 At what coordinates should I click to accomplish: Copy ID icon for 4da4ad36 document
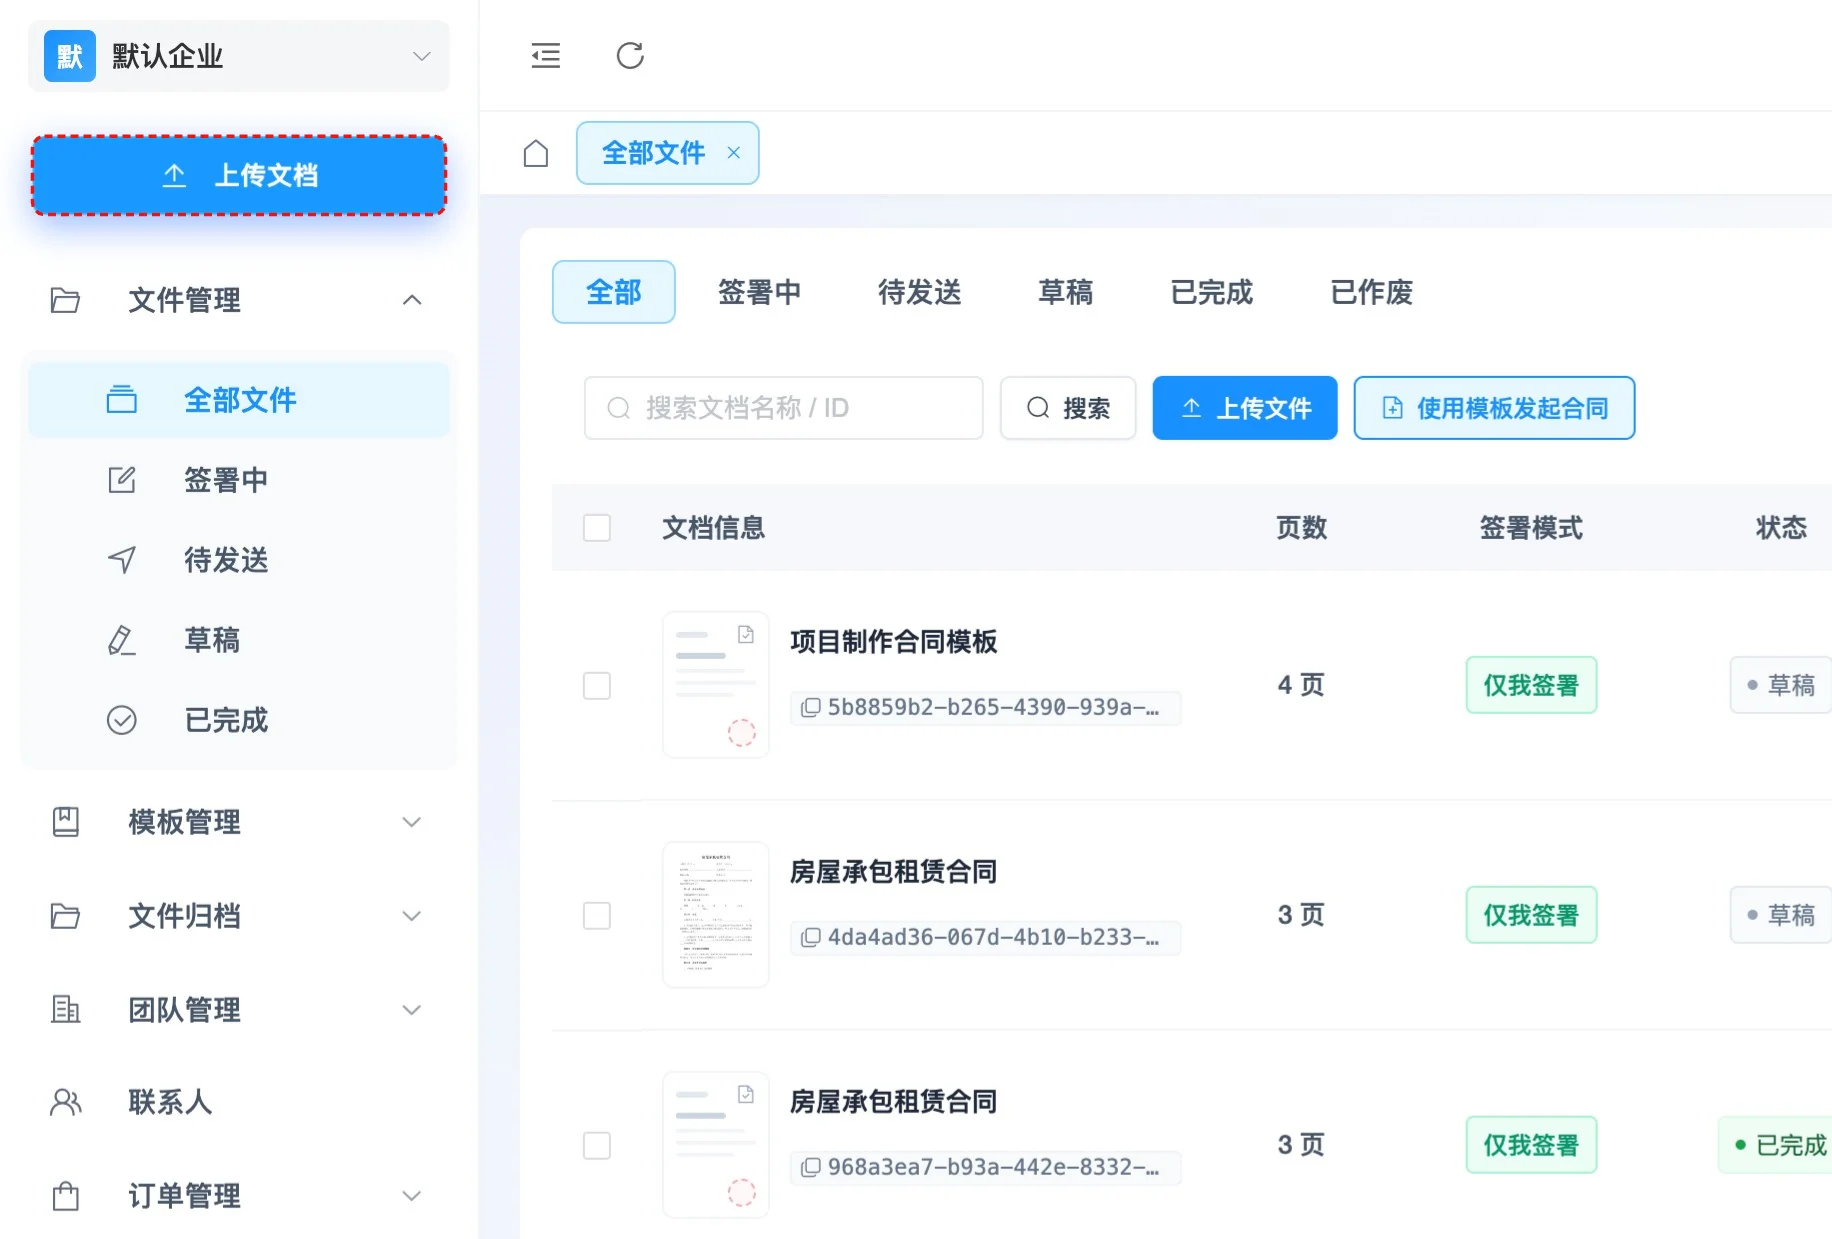pyautogui.click(x=811, y=938)
